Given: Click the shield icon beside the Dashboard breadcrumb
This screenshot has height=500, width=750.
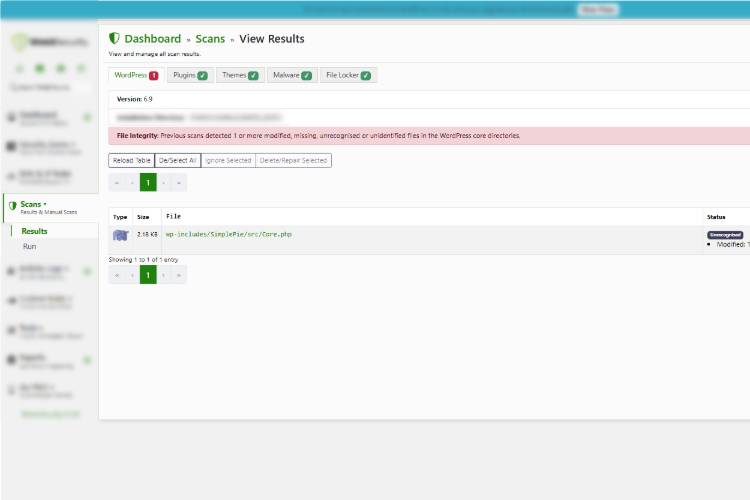Looking at the screenshot, I should coord(114,39).
